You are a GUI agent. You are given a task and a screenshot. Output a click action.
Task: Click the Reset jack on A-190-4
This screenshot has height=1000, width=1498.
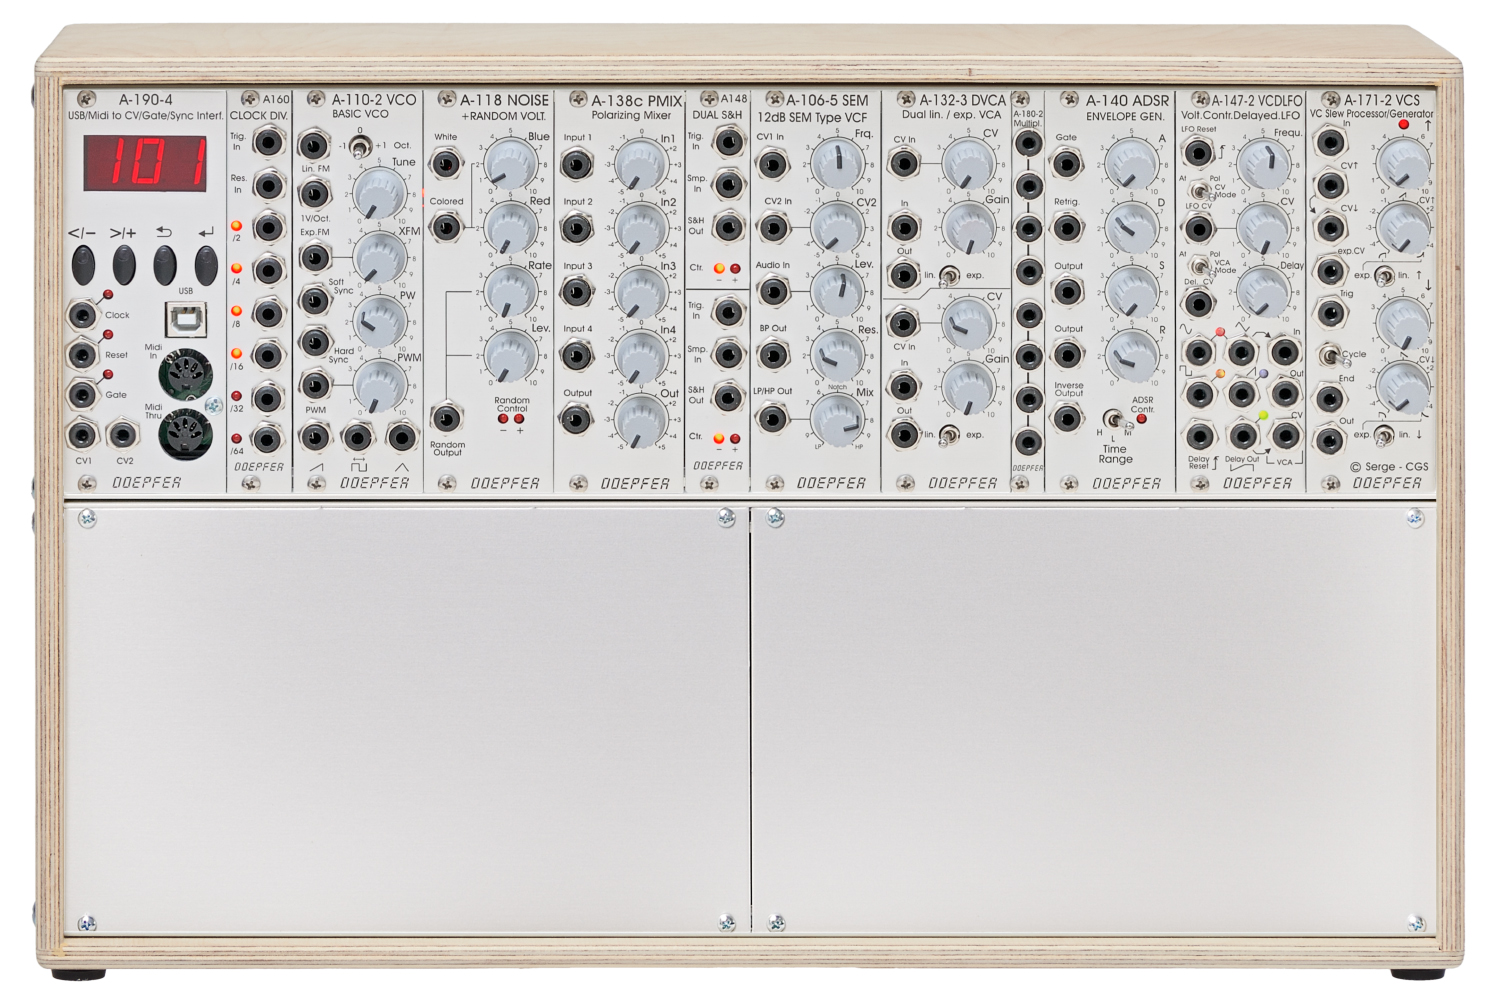pos(82,355)
